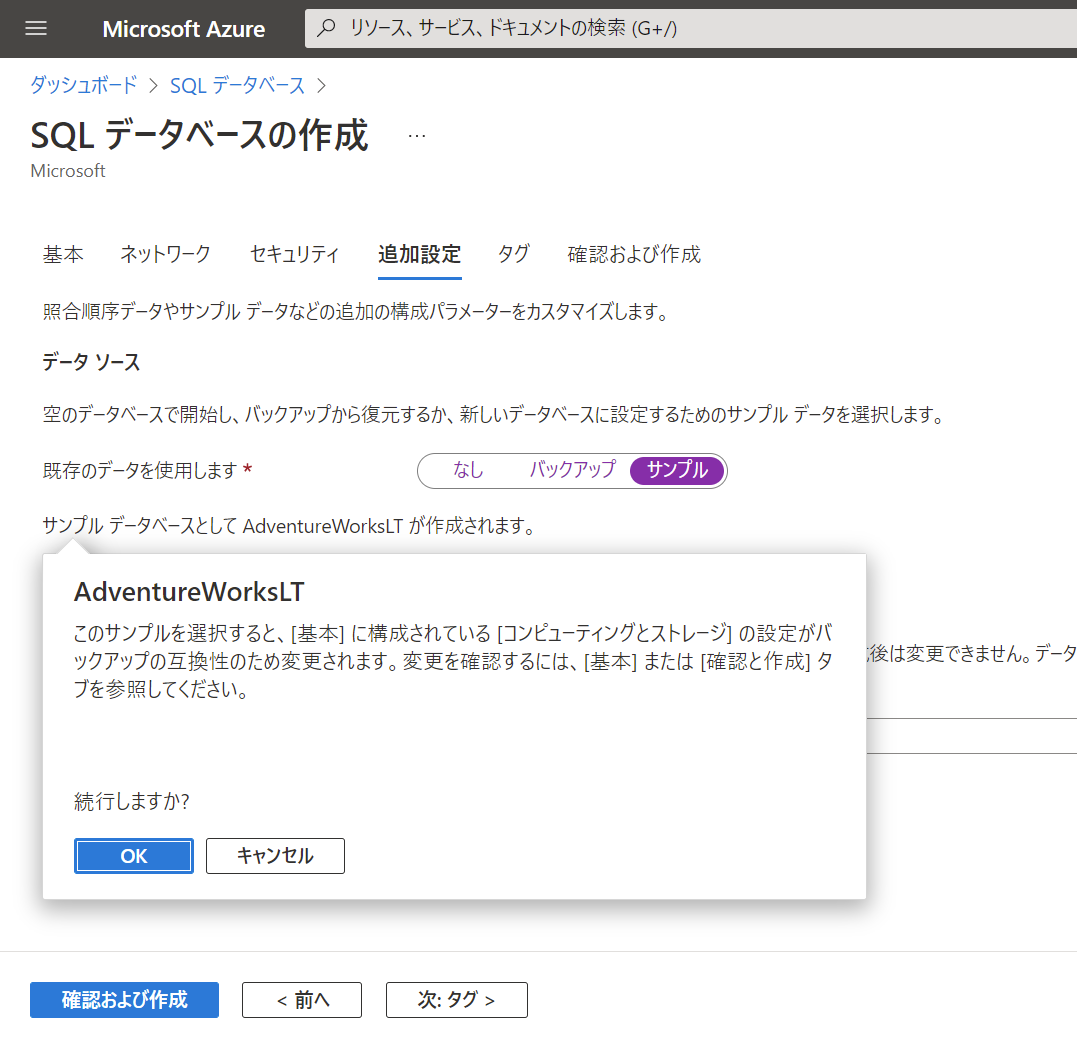Click the 既存のデータを使用します label

point(140,471)
